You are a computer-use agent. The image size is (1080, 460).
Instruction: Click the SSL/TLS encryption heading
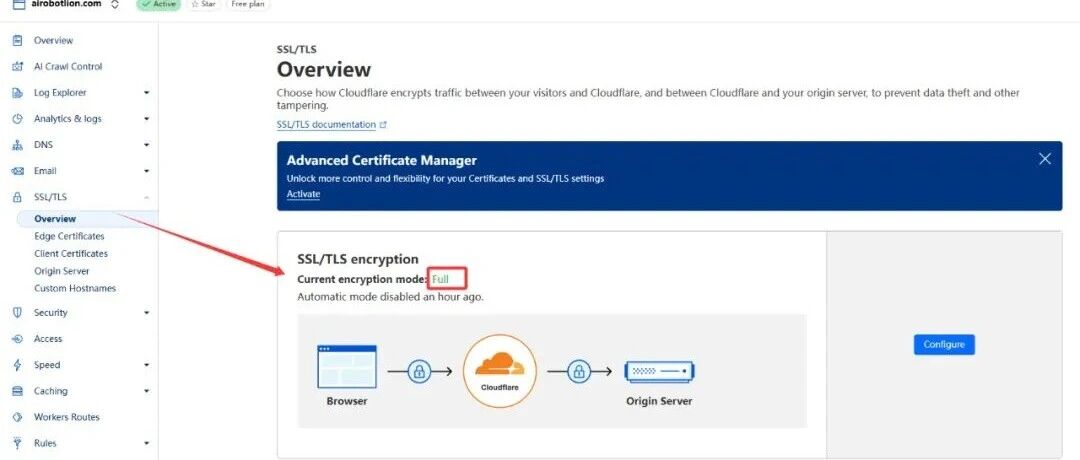(x=357, y=259)
